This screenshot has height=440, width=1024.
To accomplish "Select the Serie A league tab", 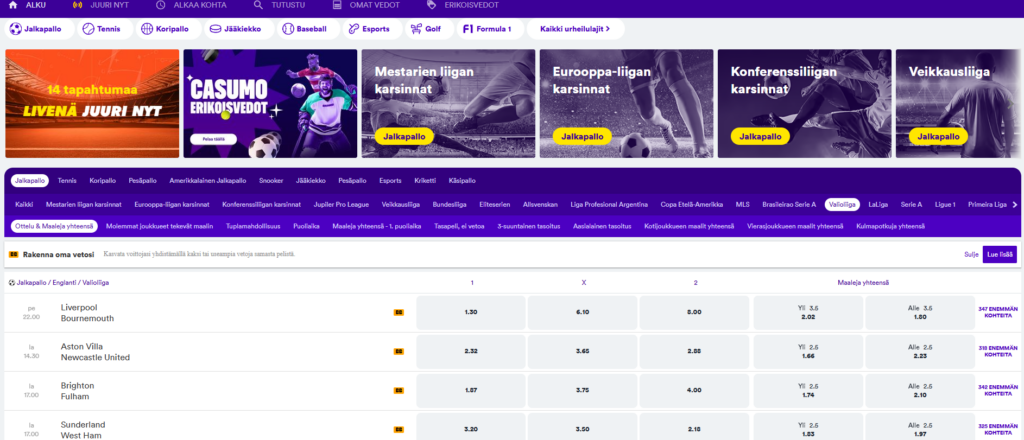I will click(911, 204).
